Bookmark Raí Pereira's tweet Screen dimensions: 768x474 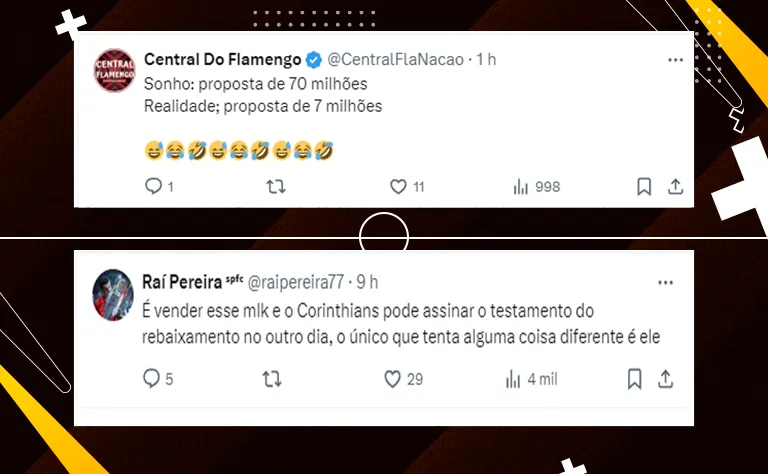click(634, 379)
